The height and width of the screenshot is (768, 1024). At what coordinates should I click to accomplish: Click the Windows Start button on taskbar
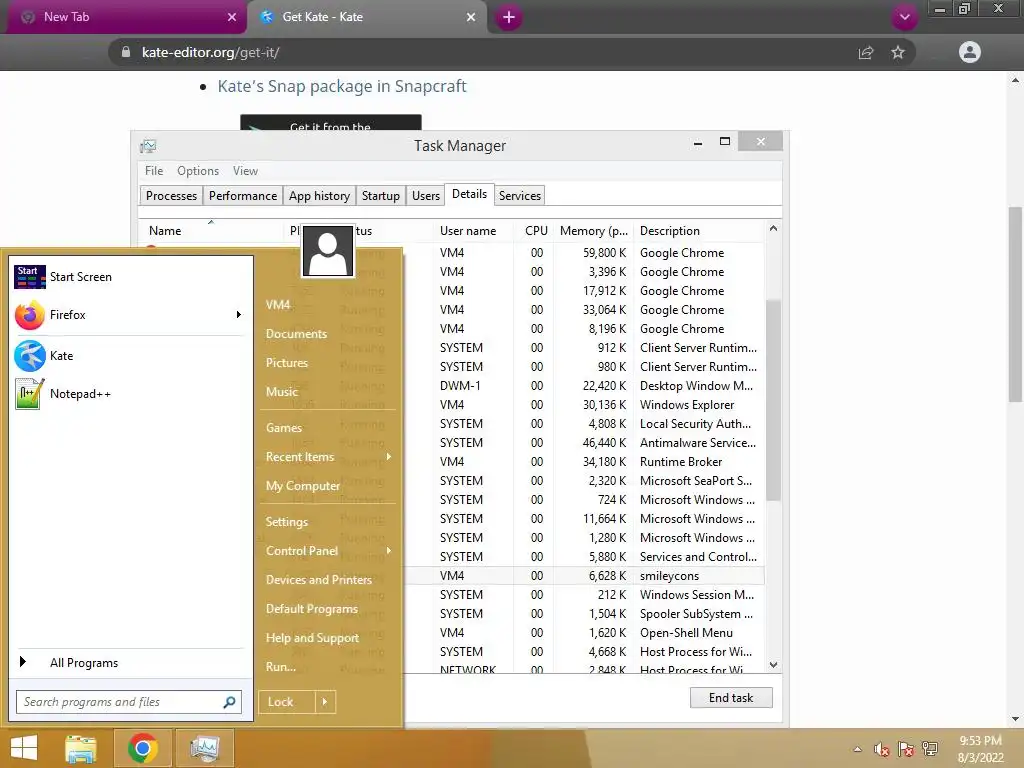click(x=24, y=748)
